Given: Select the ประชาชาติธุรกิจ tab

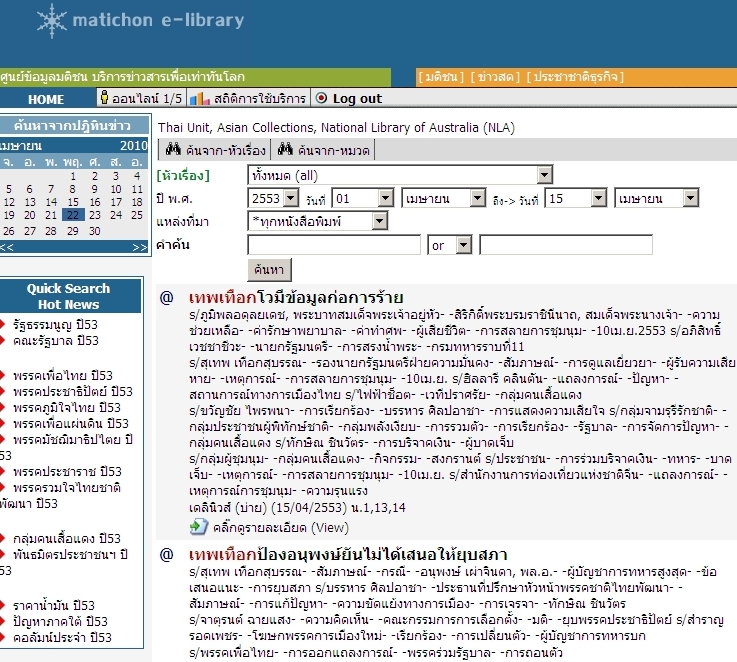Looking at the screenshot, I should pos(577,77).
